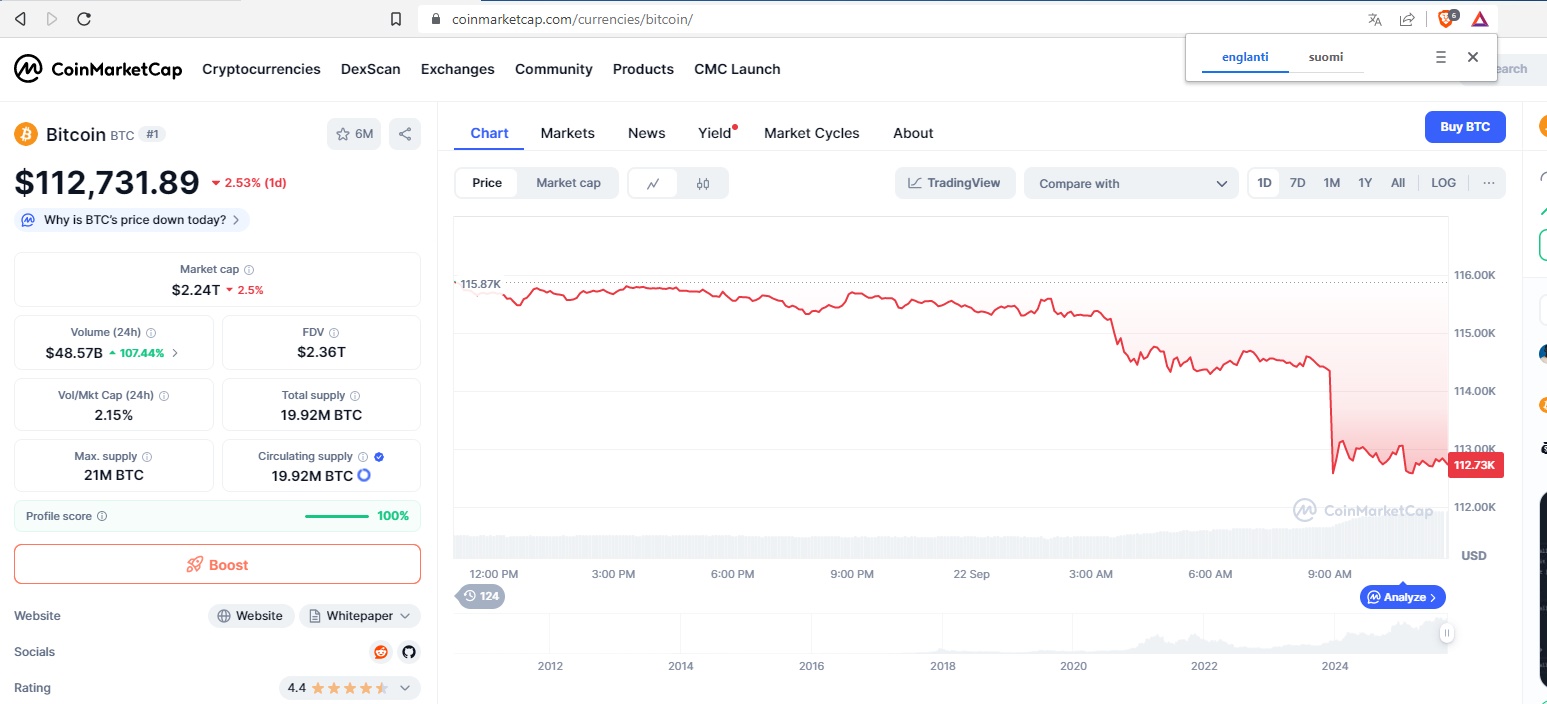This screenshot has width=1547, height=704.
Task: Show the verified badge next to Circulating supply
Action: 379,457
